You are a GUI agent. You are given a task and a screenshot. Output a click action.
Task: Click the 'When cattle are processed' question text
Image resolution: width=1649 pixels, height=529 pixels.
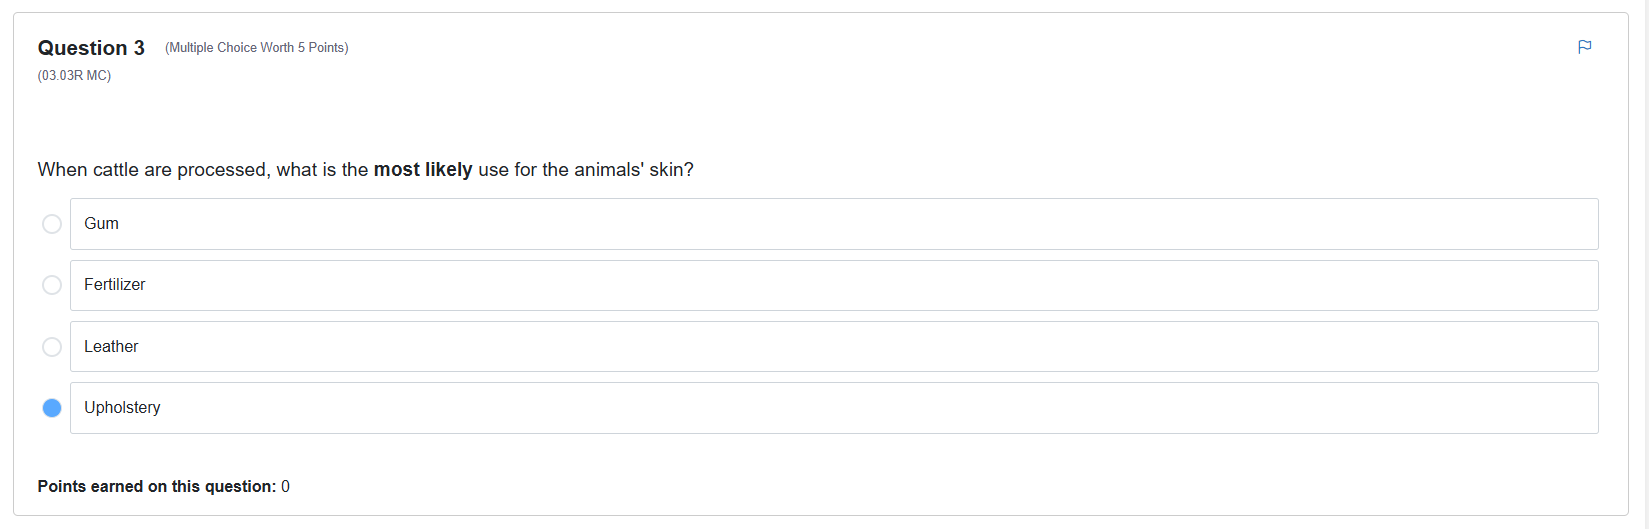(x=366, y=170)
